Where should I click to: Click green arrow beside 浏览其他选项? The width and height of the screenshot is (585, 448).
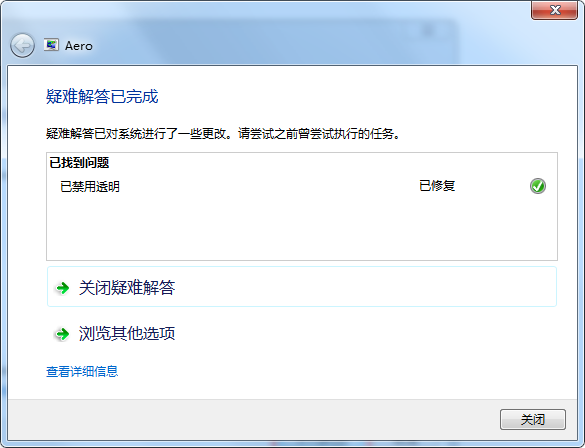pyautogui.click(x=63, y=334)
